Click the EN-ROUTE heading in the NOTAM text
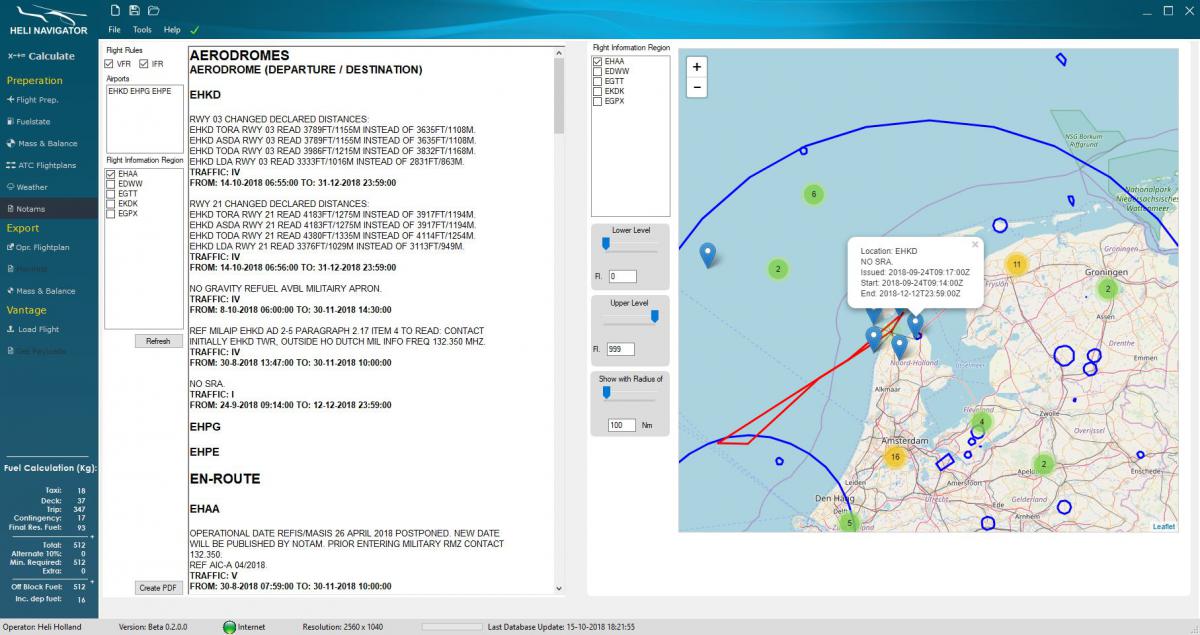 point(225,479)
